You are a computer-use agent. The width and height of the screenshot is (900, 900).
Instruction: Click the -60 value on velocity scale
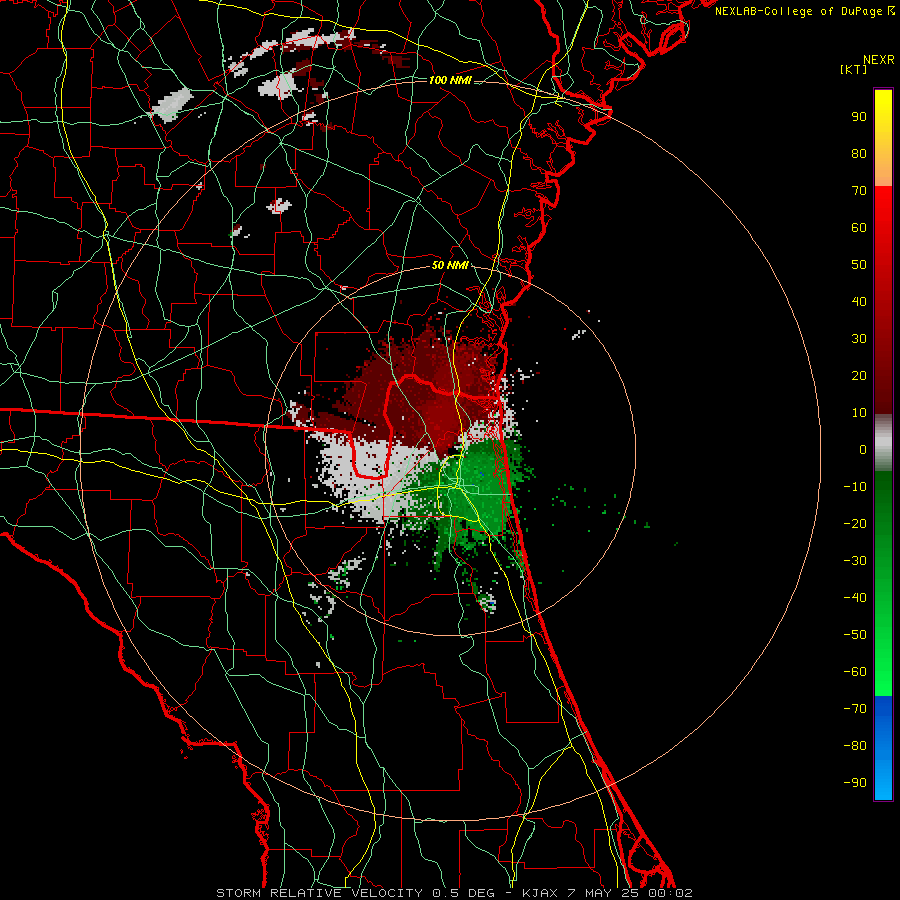click(855, 672)
